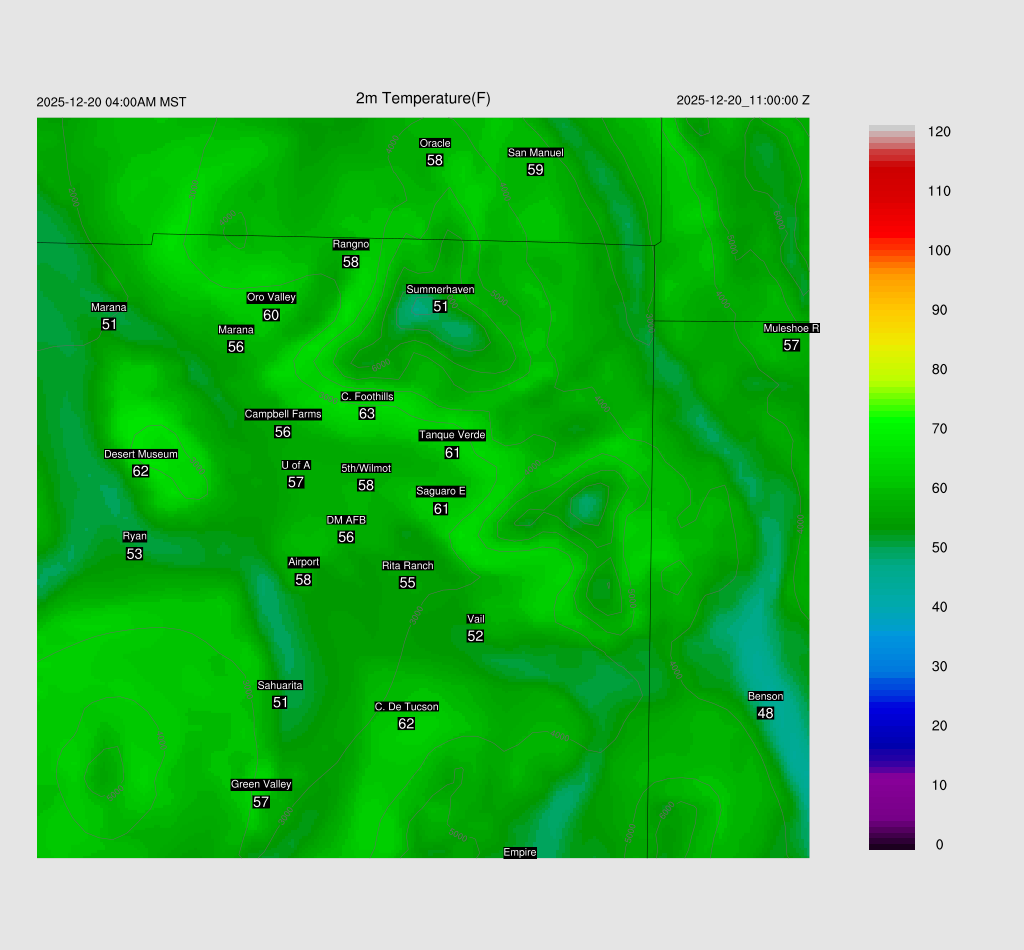This screenshot has height=950, width=1024.
Task: Click the Green Valley station label
Action: click(x=261, y=784)
